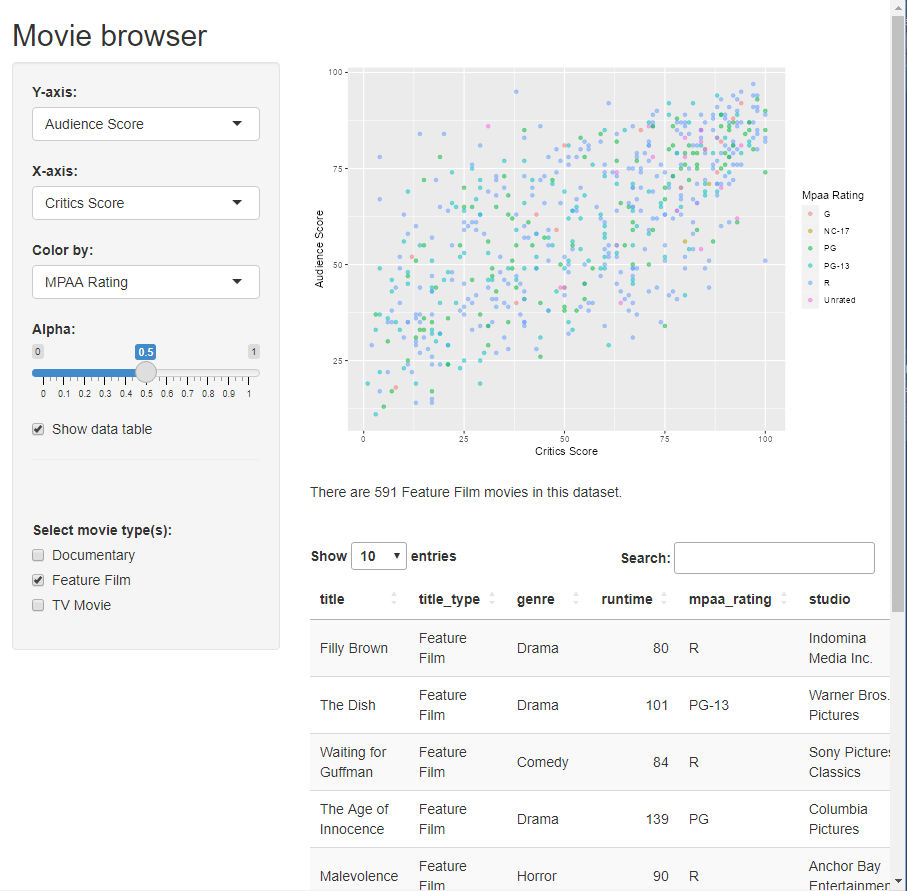Sort table by genre column arrows

(x=576, y=599)
